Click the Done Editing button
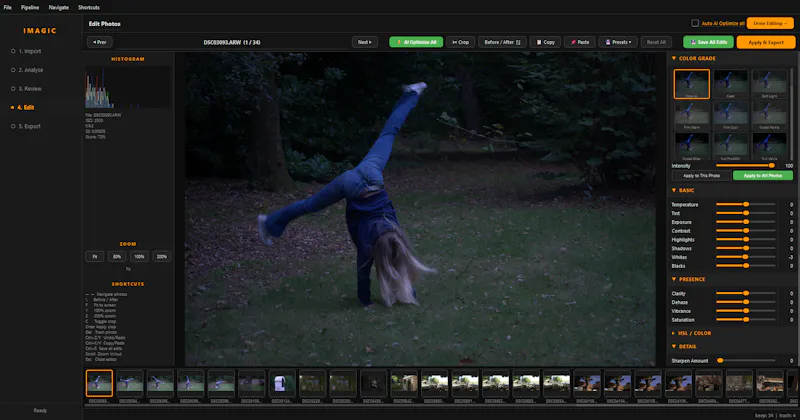Image resolution: width=800 pixels, height=420 pixels. (x=770, y=23)
